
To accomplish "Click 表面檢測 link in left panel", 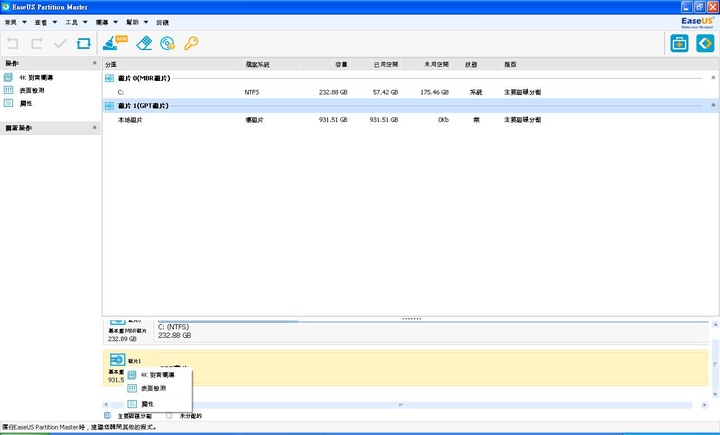I will pos(32,90).
